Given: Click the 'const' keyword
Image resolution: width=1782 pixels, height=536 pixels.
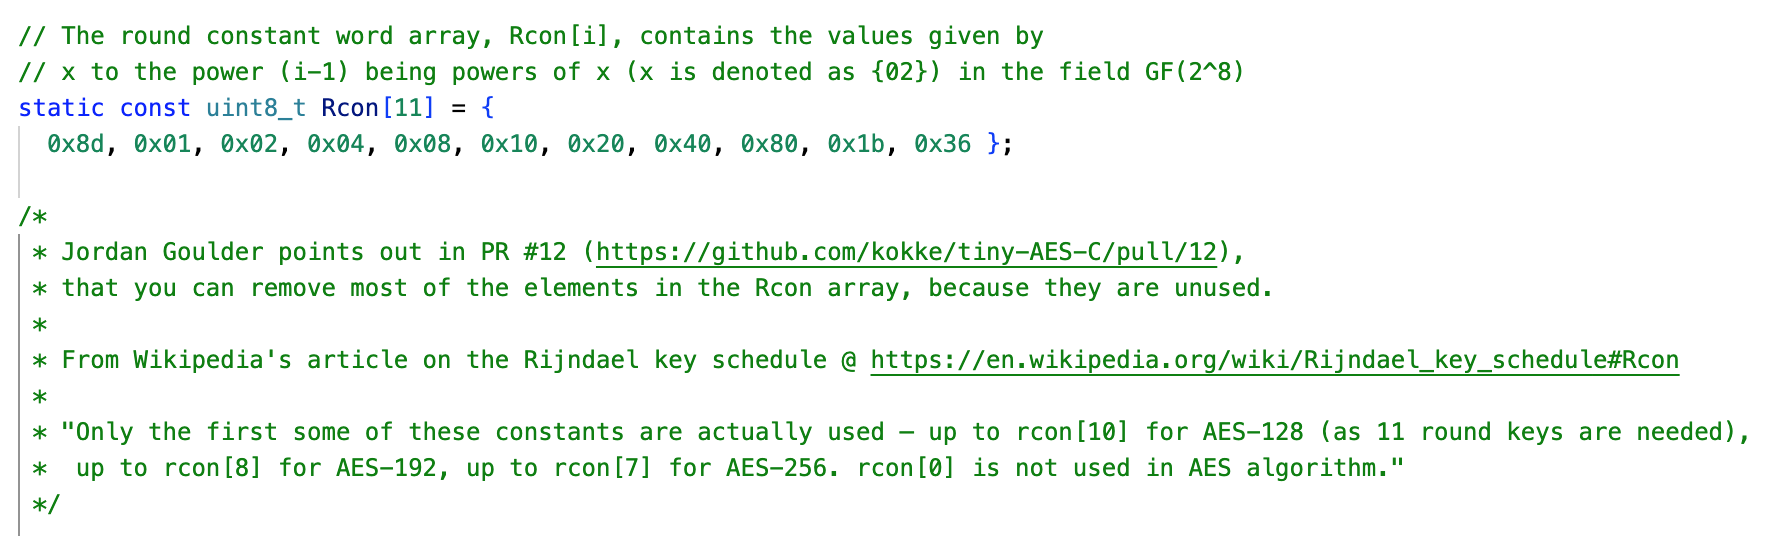Looking at the screenshot, I should pyautogui.click(x=155, y=108).
